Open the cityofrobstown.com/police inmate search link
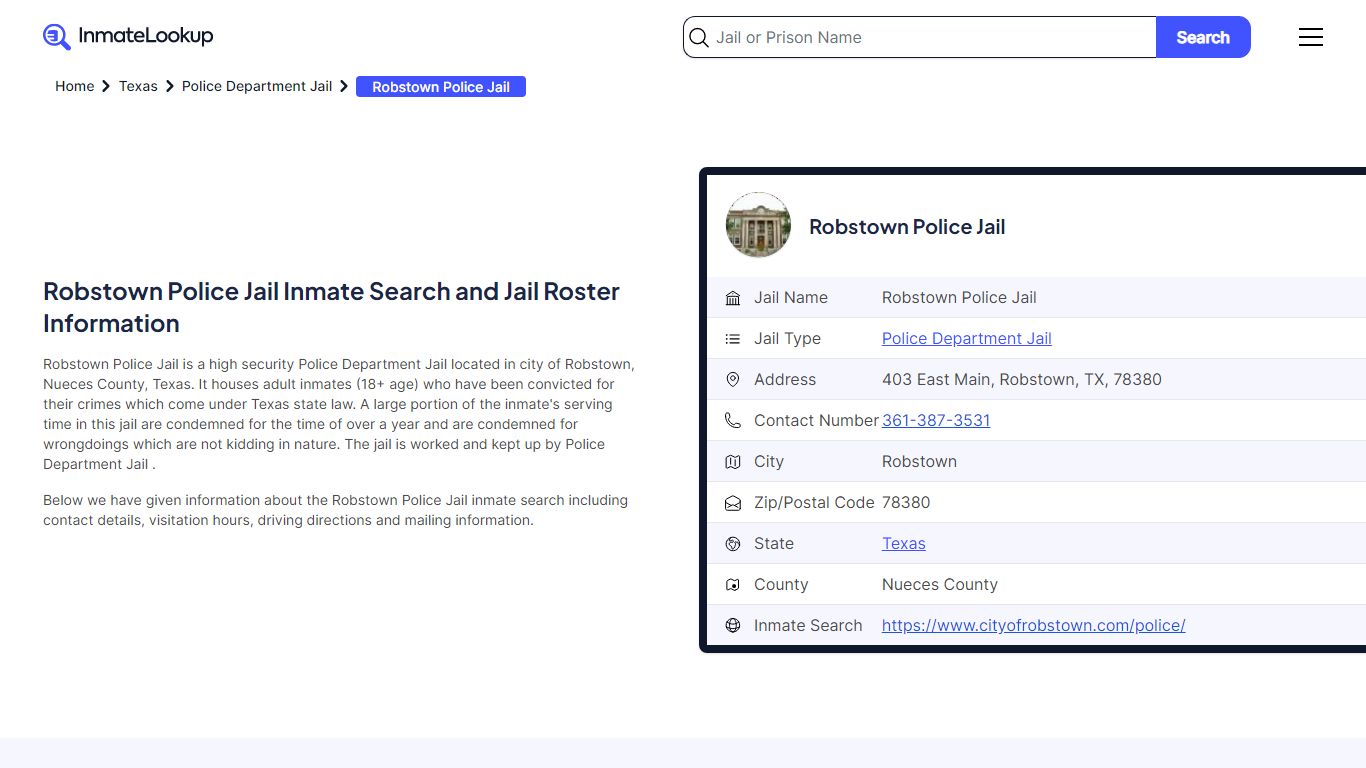This screenshot has width=1366, height=768. (x=1033, y=625)
